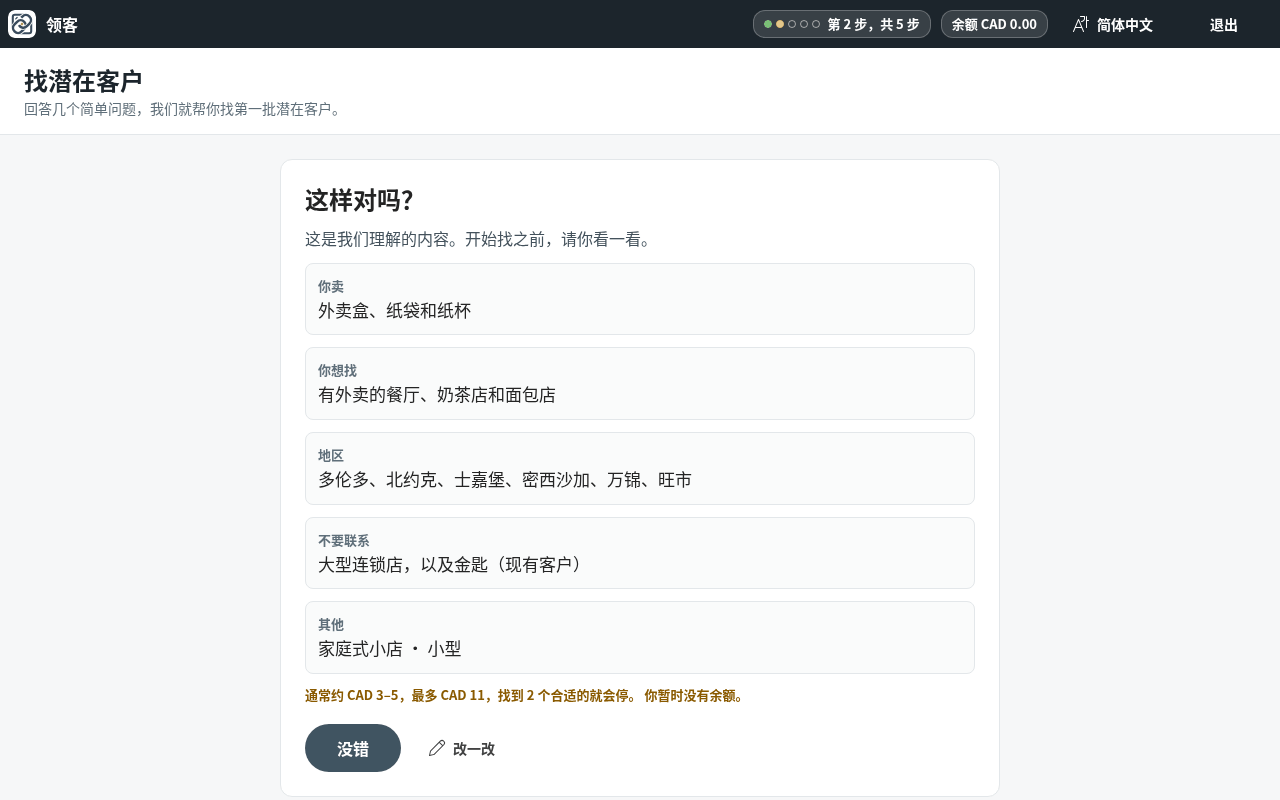Click the step progress indicator 第 2 步
Viewport: 1280px width, 800px height.
(x=842, y=24)
